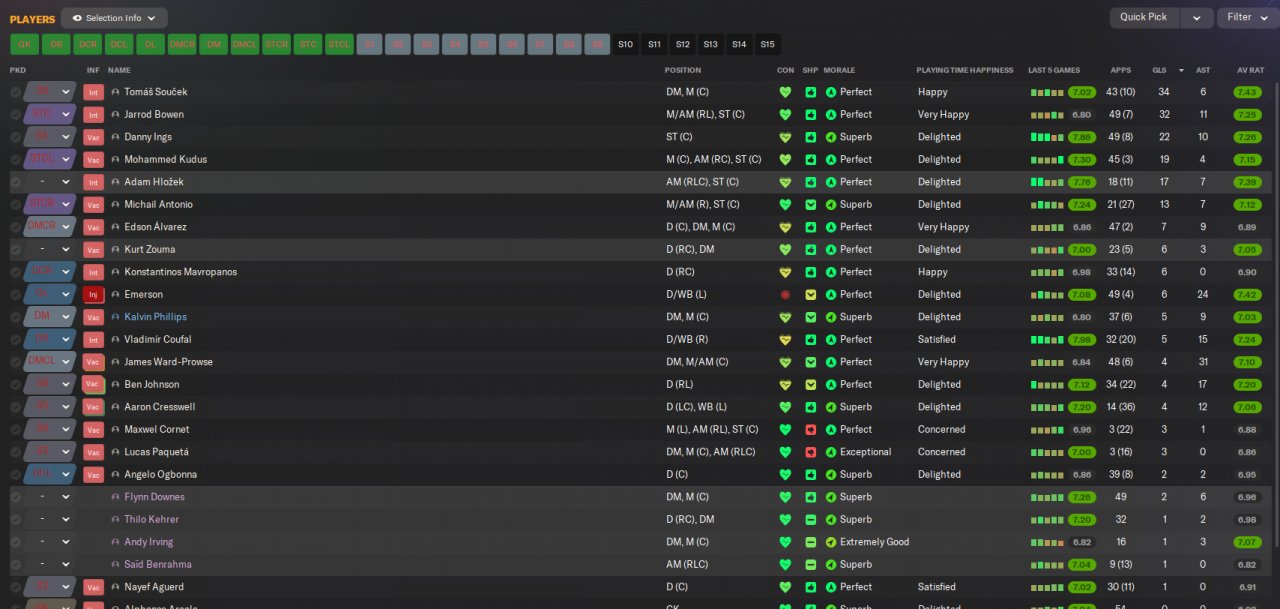1280x609 pixels.
Task: Click Flynn Downes' player profile icon
Action: coord(115,497)
